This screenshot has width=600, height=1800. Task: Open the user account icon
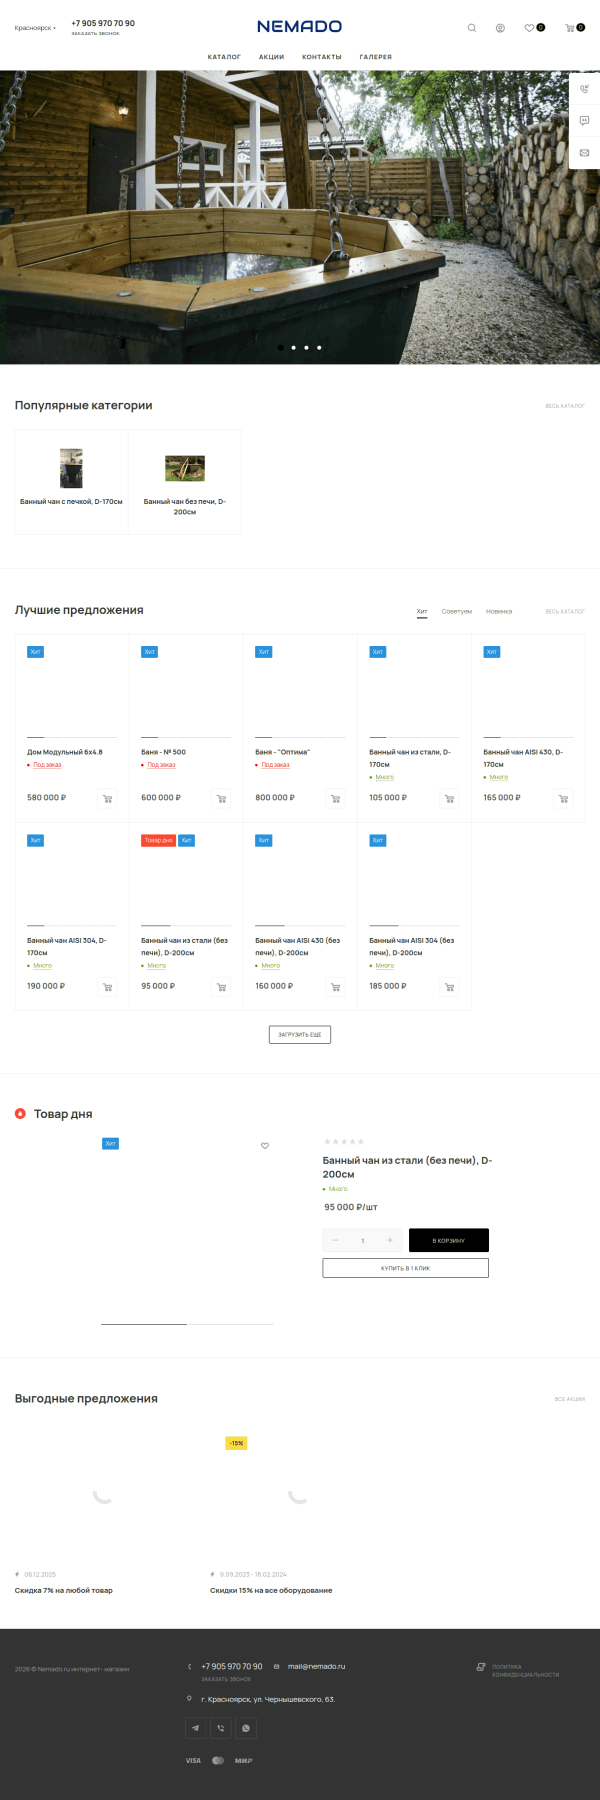500,28
